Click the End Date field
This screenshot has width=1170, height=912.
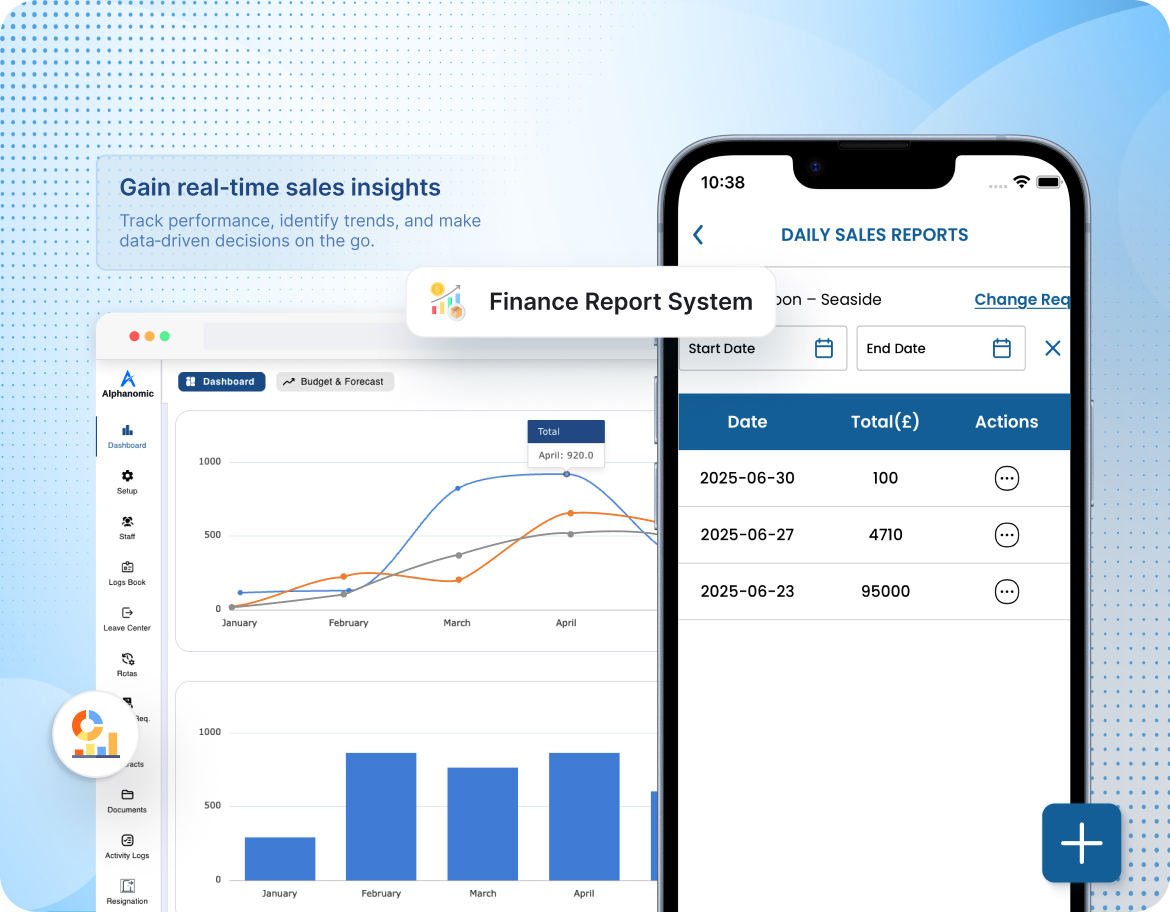[x=941, y=348]
